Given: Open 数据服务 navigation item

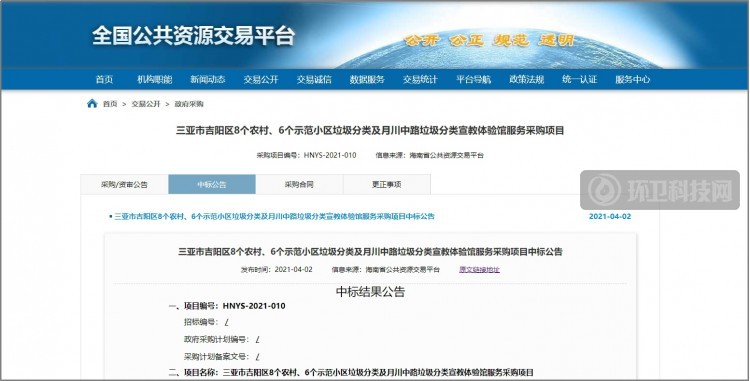Looking at the screenshot, I should [x=367, y=79].
